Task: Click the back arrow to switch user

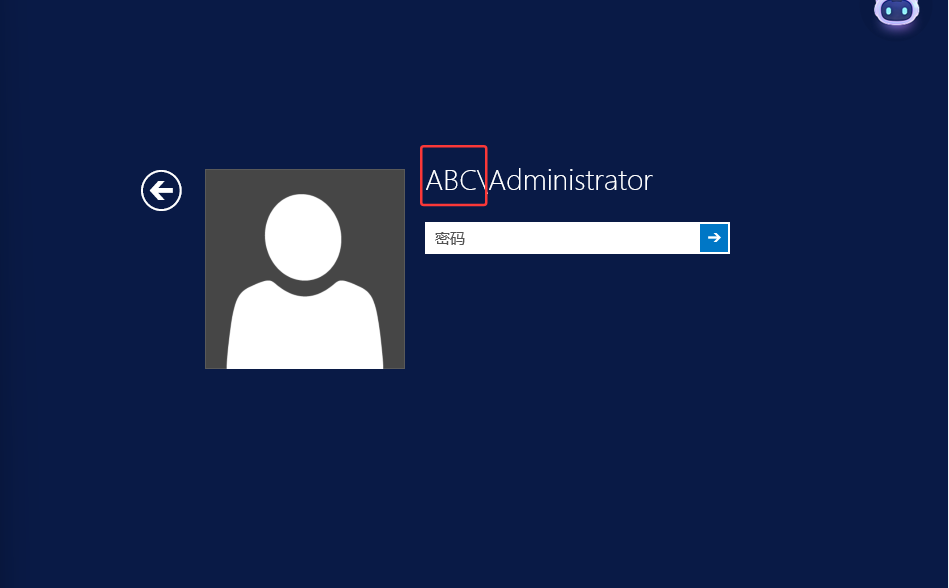Action: pyautogui.click(x=161, y=191)
